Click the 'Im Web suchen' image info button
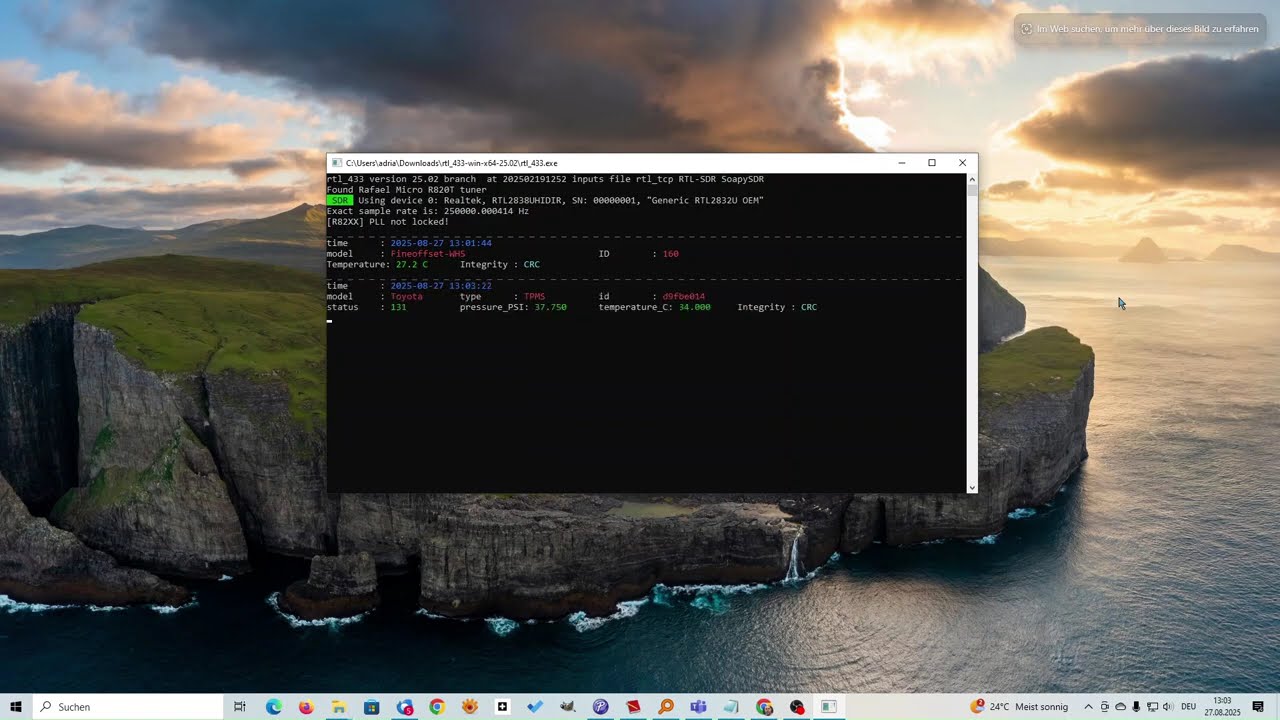Viewport: 1280px width, 720px height. tap(1140, 29)
